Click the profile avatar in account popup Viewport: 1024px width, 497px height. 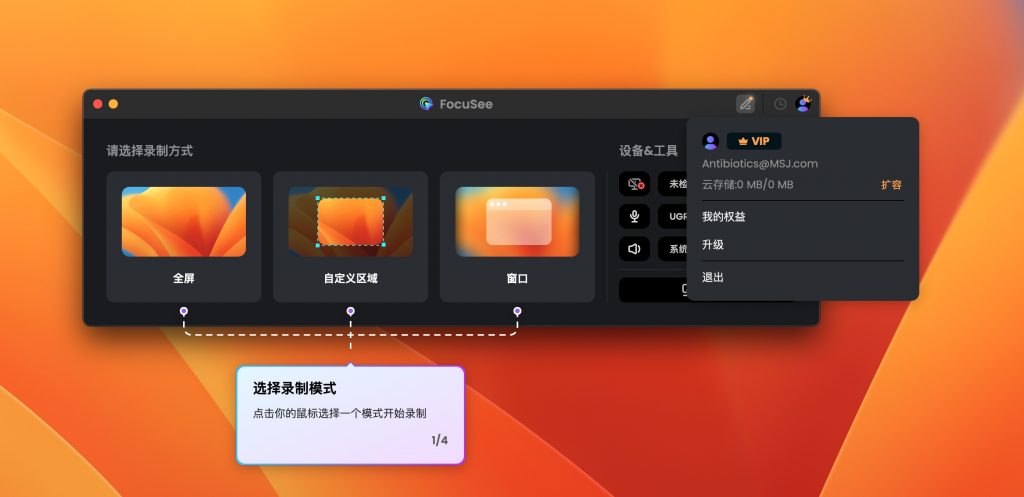(711, 141)
